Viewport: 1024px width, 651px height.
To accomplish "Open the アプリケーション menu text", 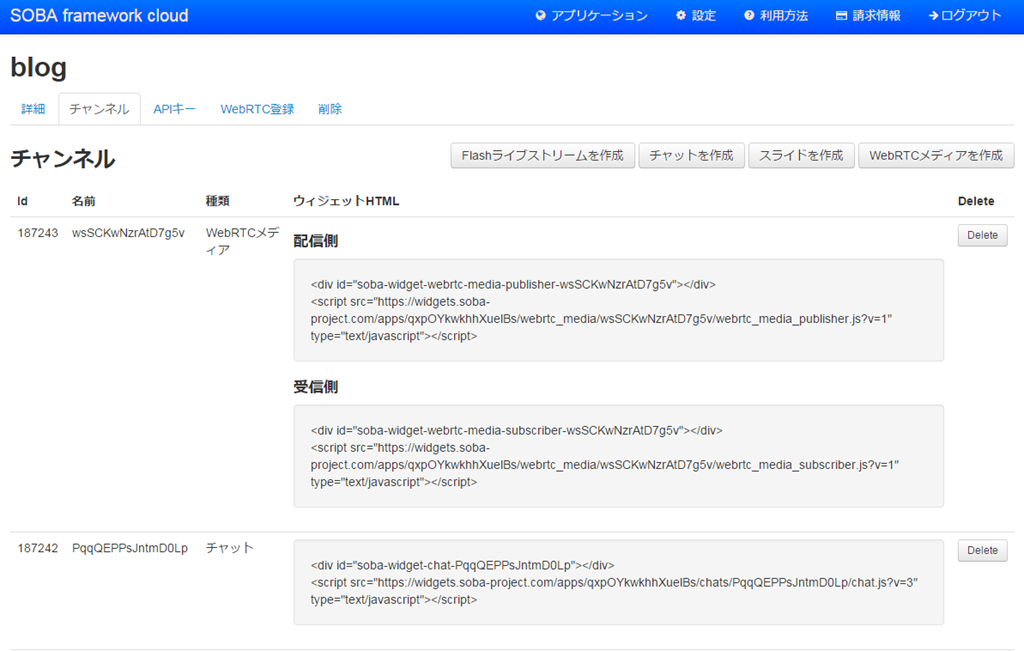I will (x=600, y=16).
